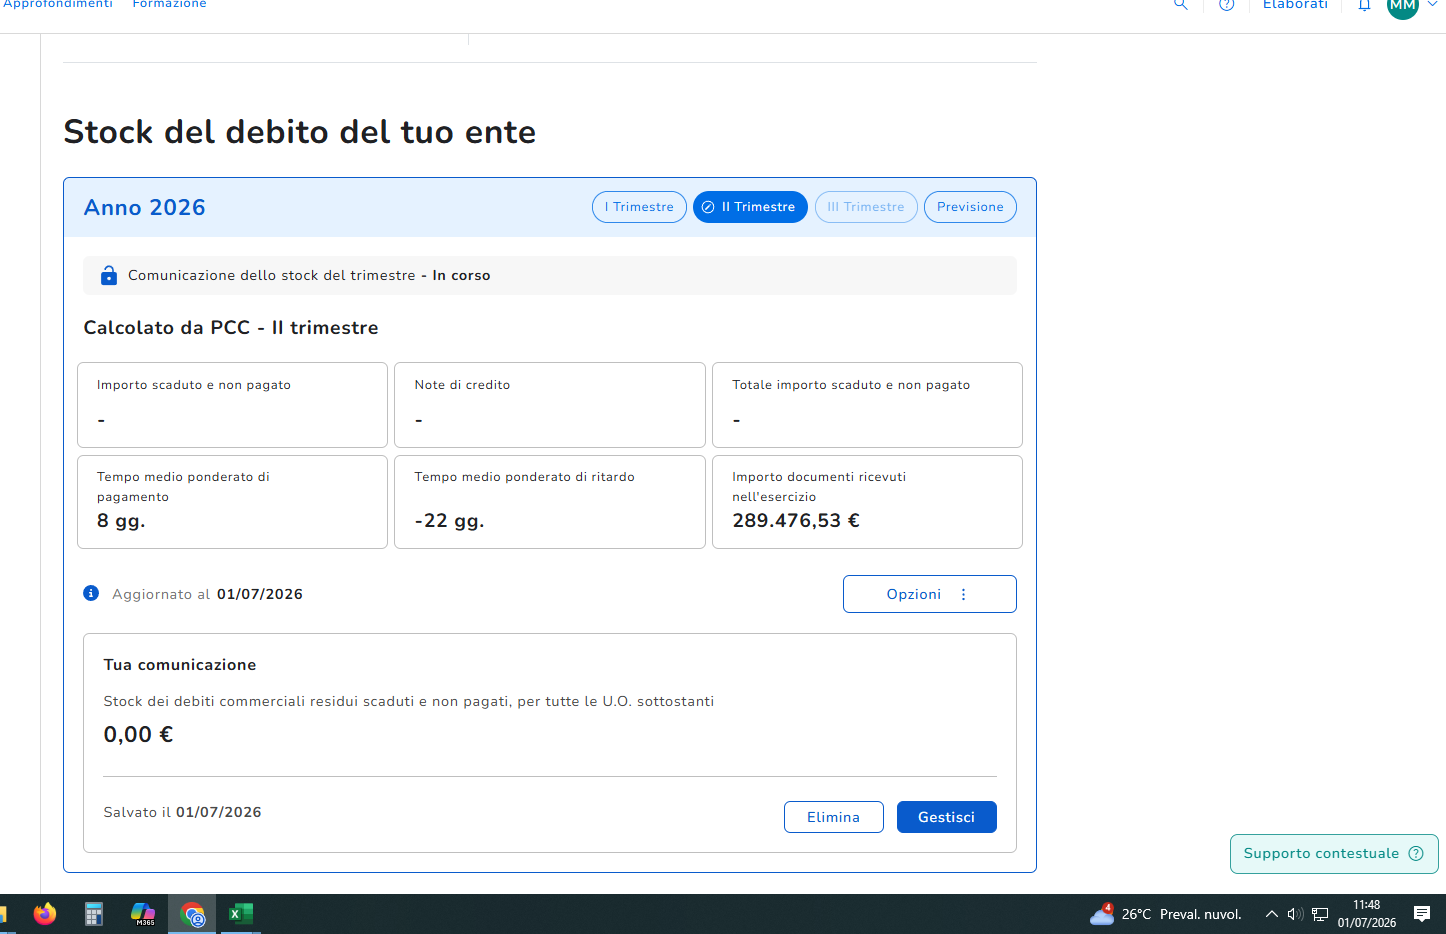
Task: Show hidden system tray icons chevron
Action: point(1272,914)
